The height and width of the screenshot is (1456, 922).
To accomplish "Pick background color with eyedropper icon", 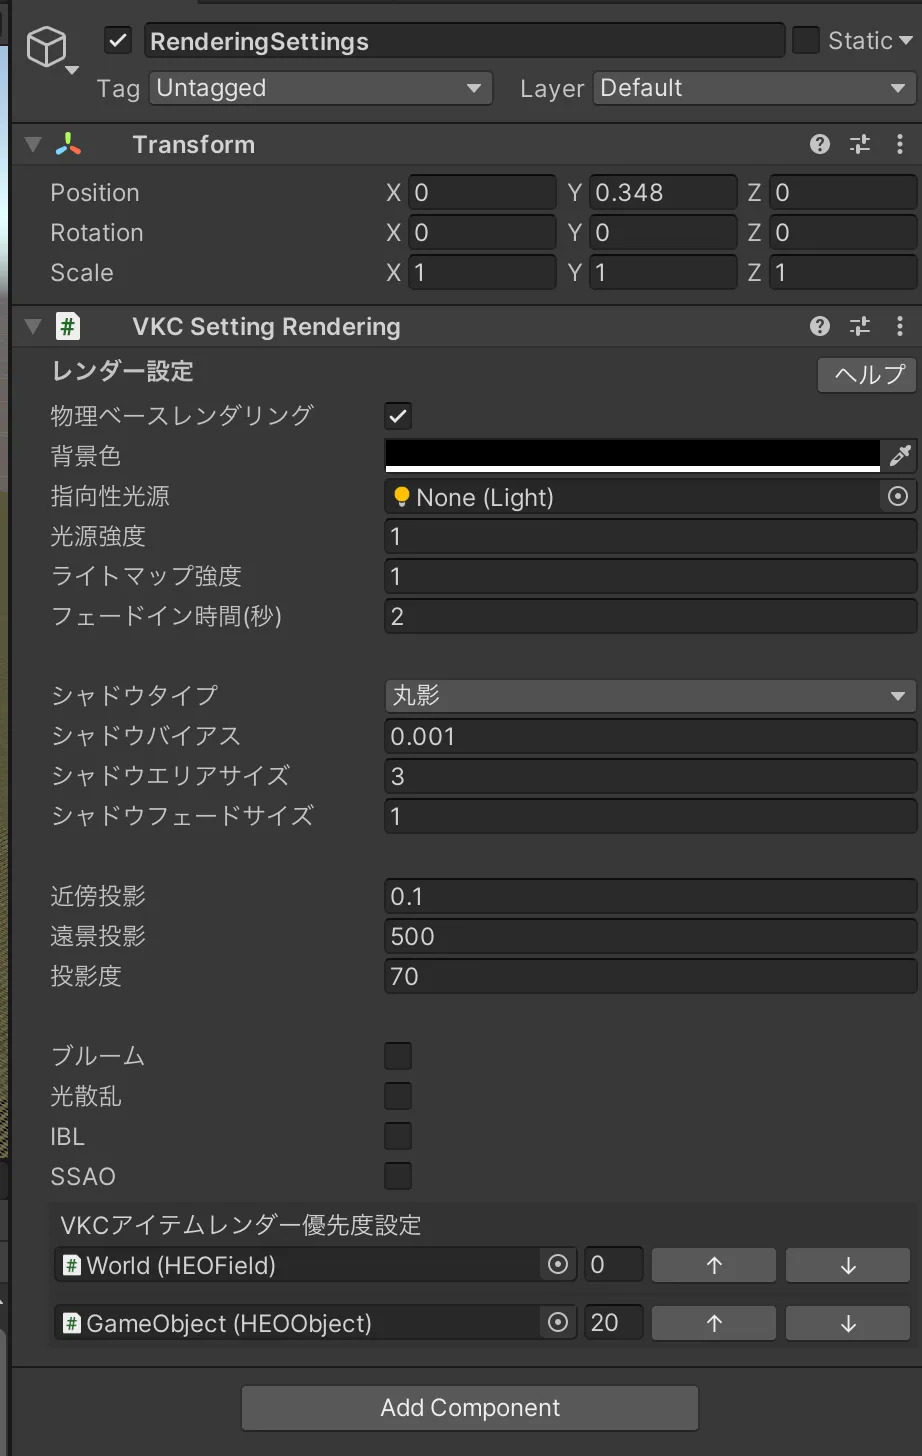I will point(900,456).
